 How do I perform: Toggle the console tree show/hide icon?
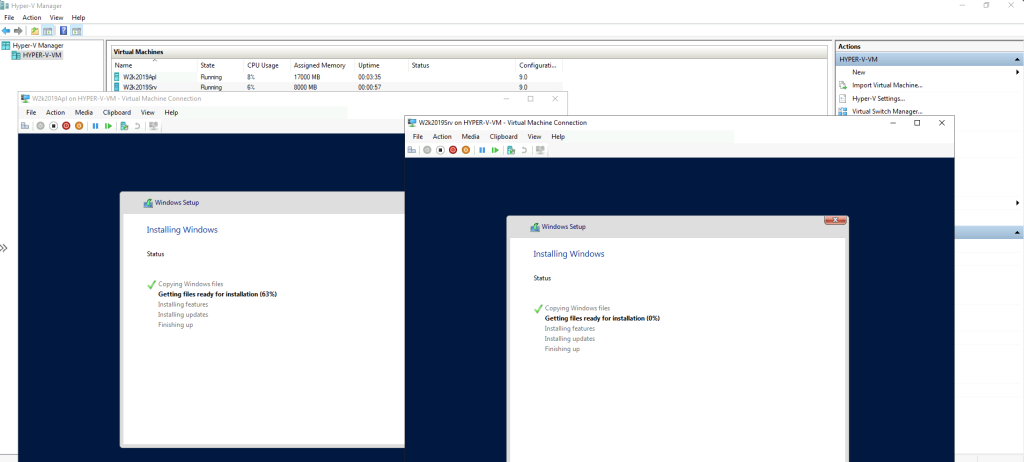click(48, 31)
